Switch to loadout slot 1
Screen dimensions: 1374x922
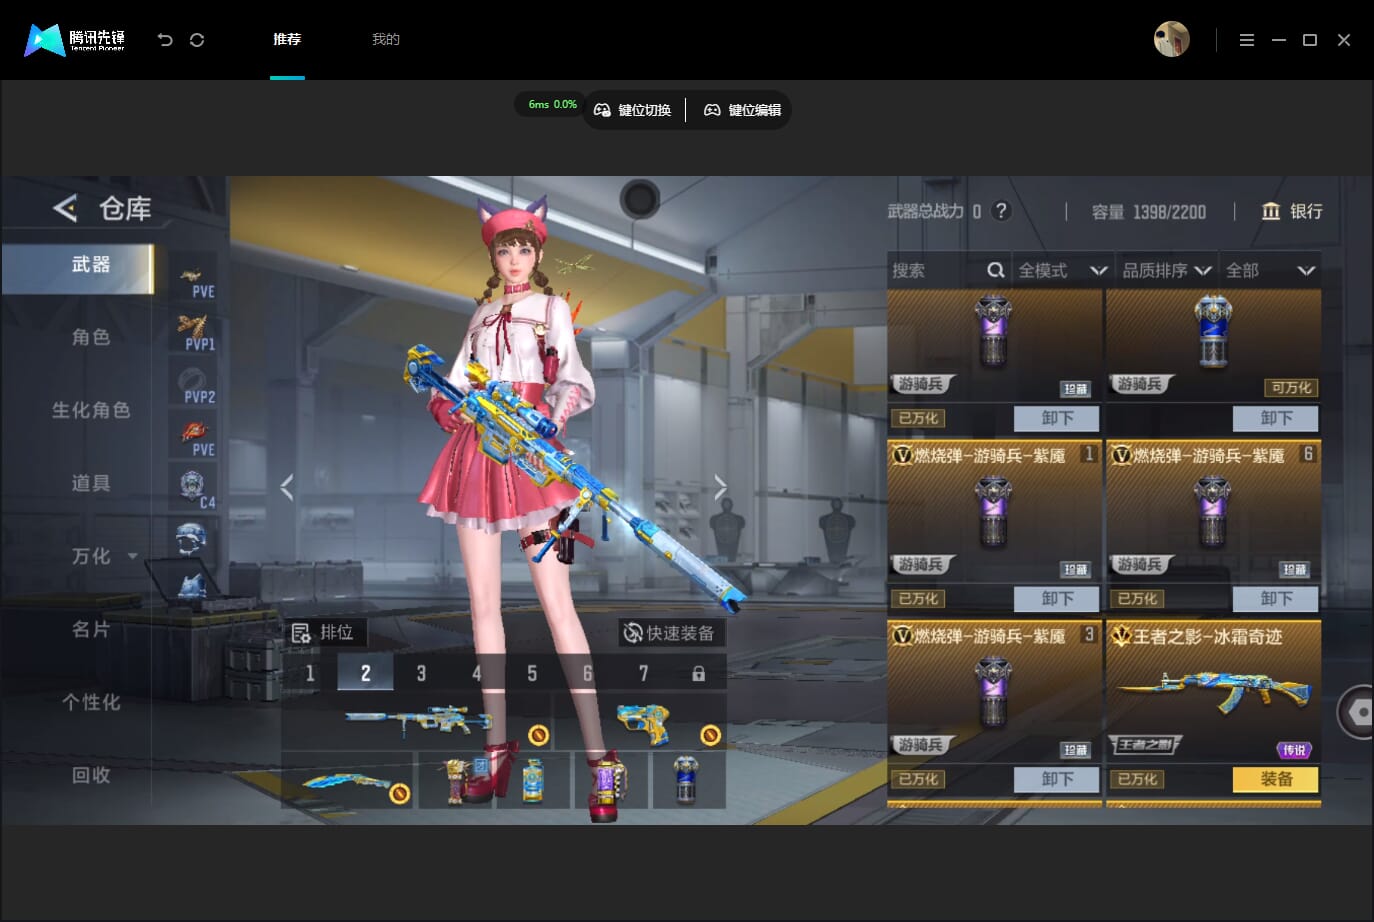coord(310,673)
